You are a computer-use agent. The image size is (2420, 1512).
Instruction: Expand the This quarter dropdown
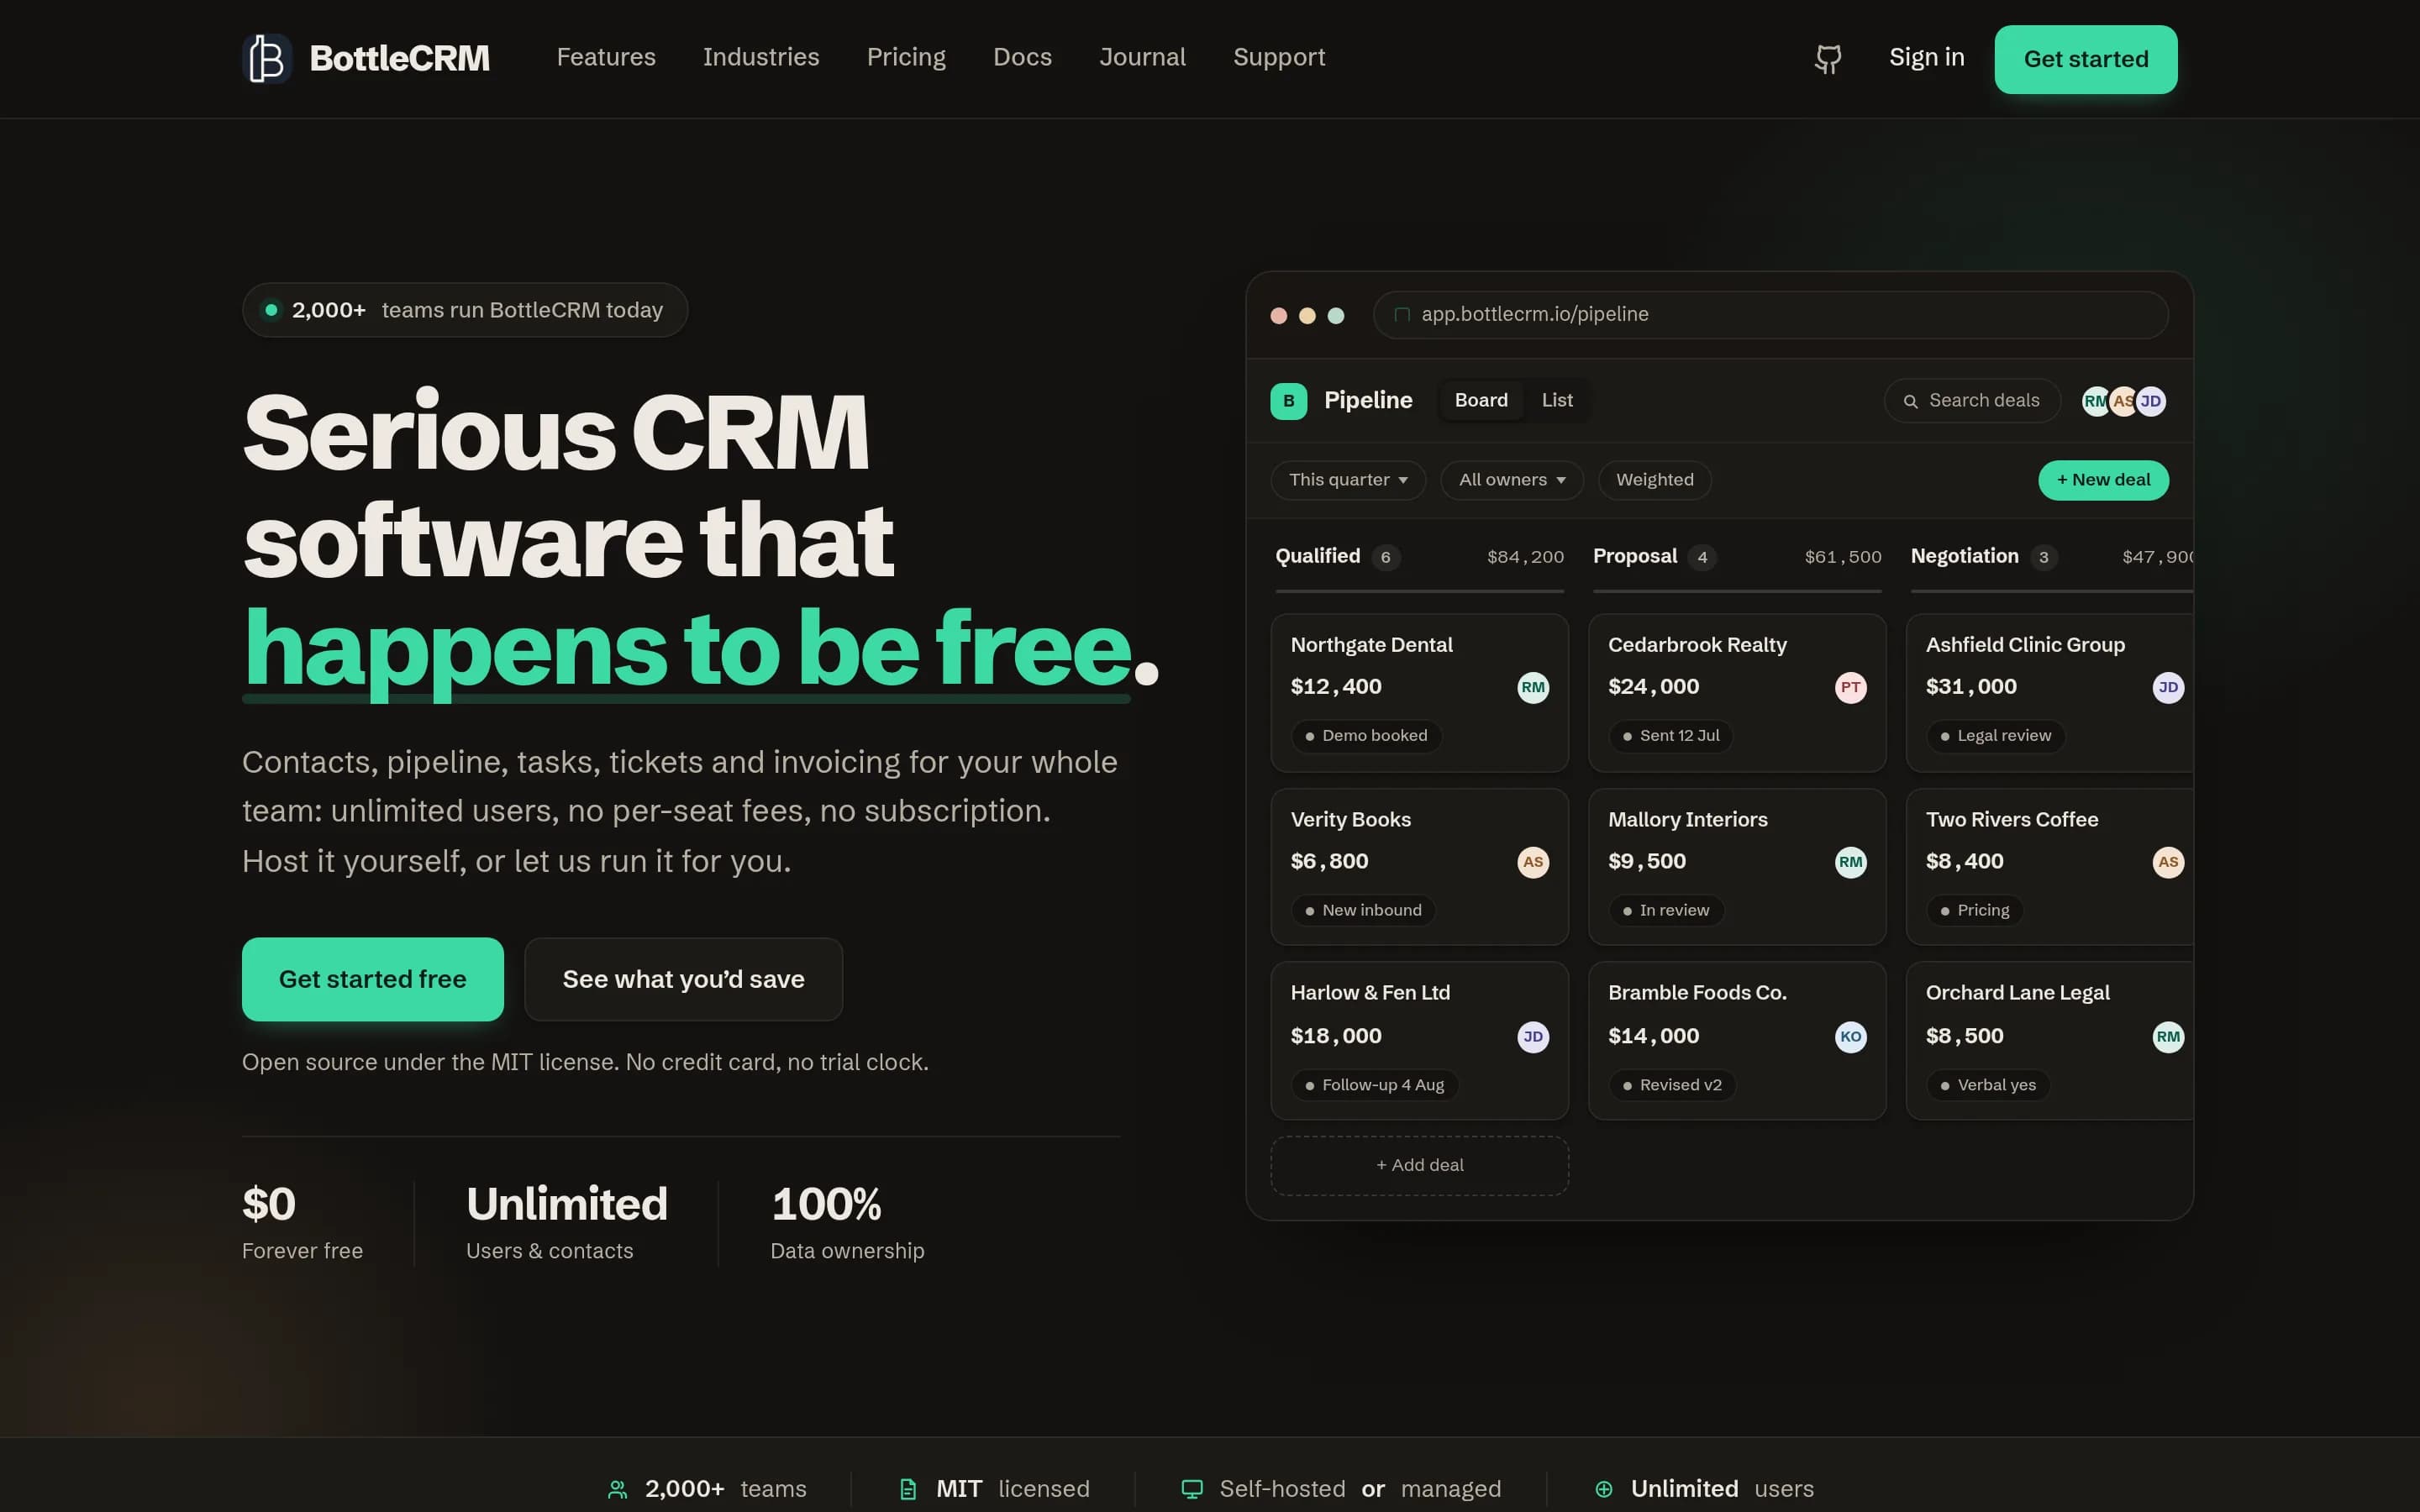[x=1348, y=480]
